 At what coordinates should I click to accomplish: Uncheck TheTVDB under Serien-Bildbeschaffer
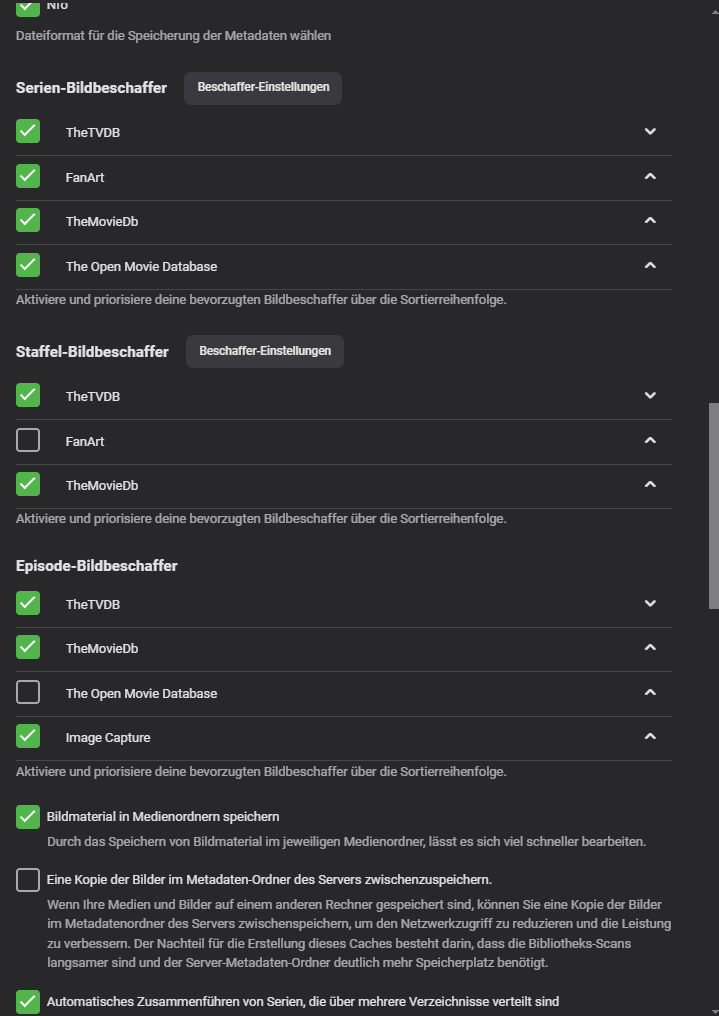tap(28, 131)
